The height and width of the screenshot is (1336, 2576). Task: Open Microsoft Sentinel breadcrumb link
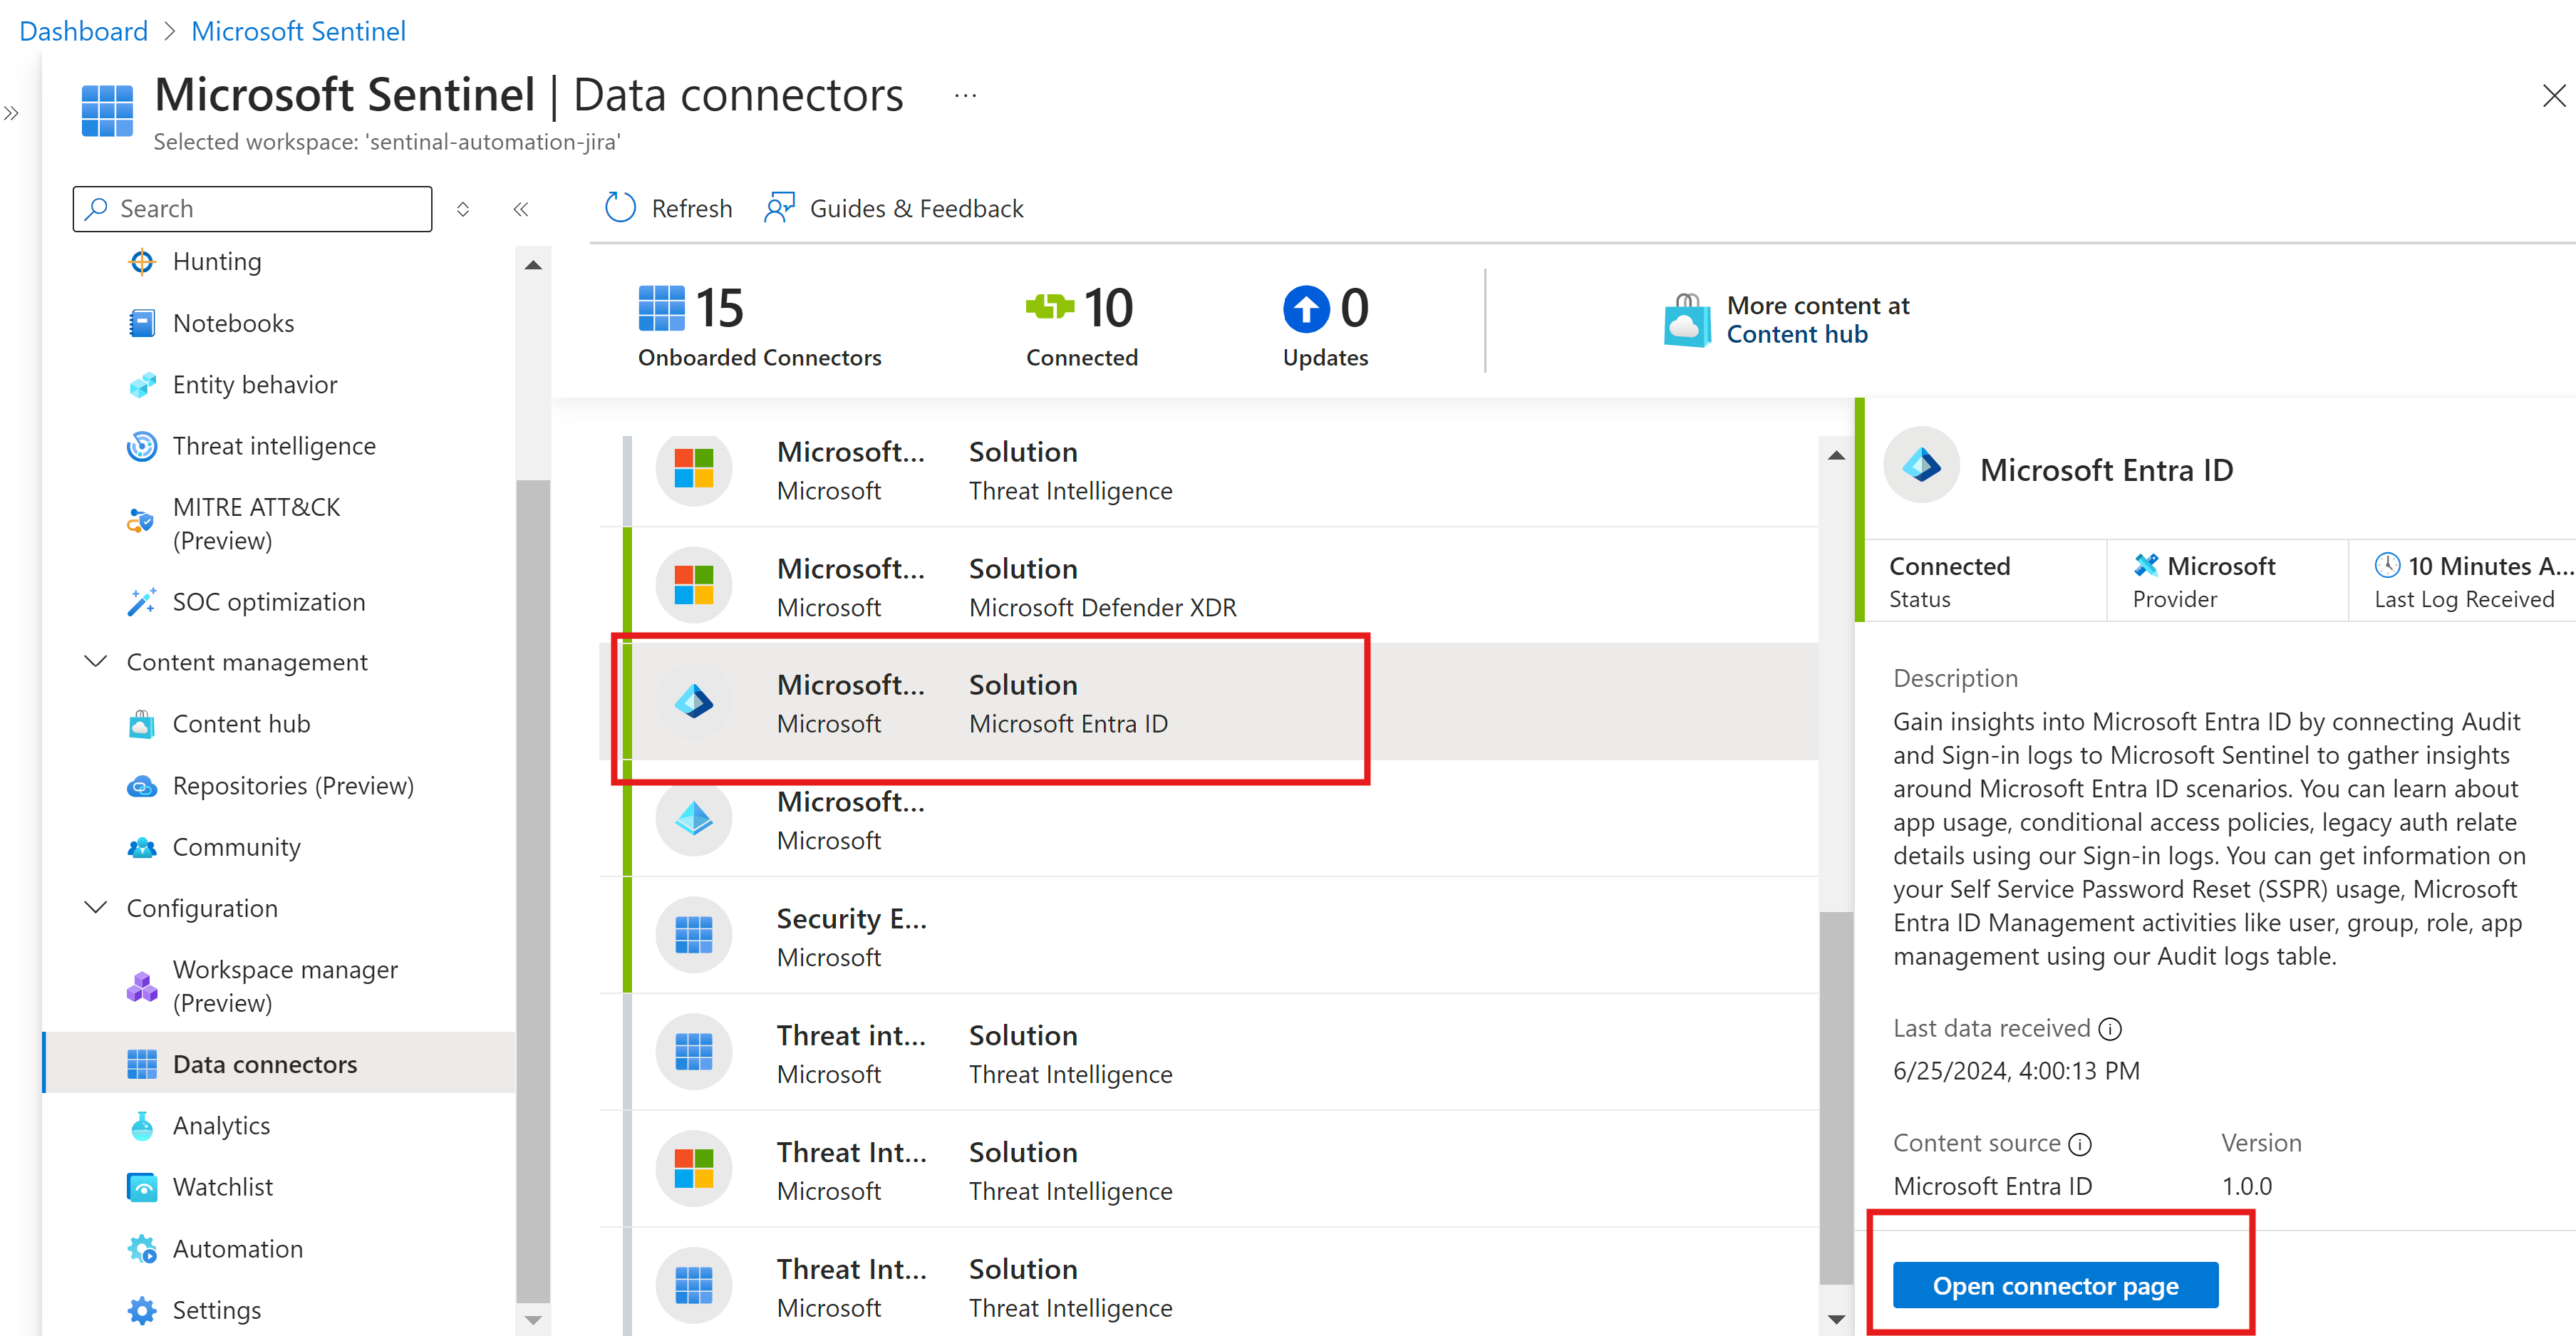coord(298,31)
